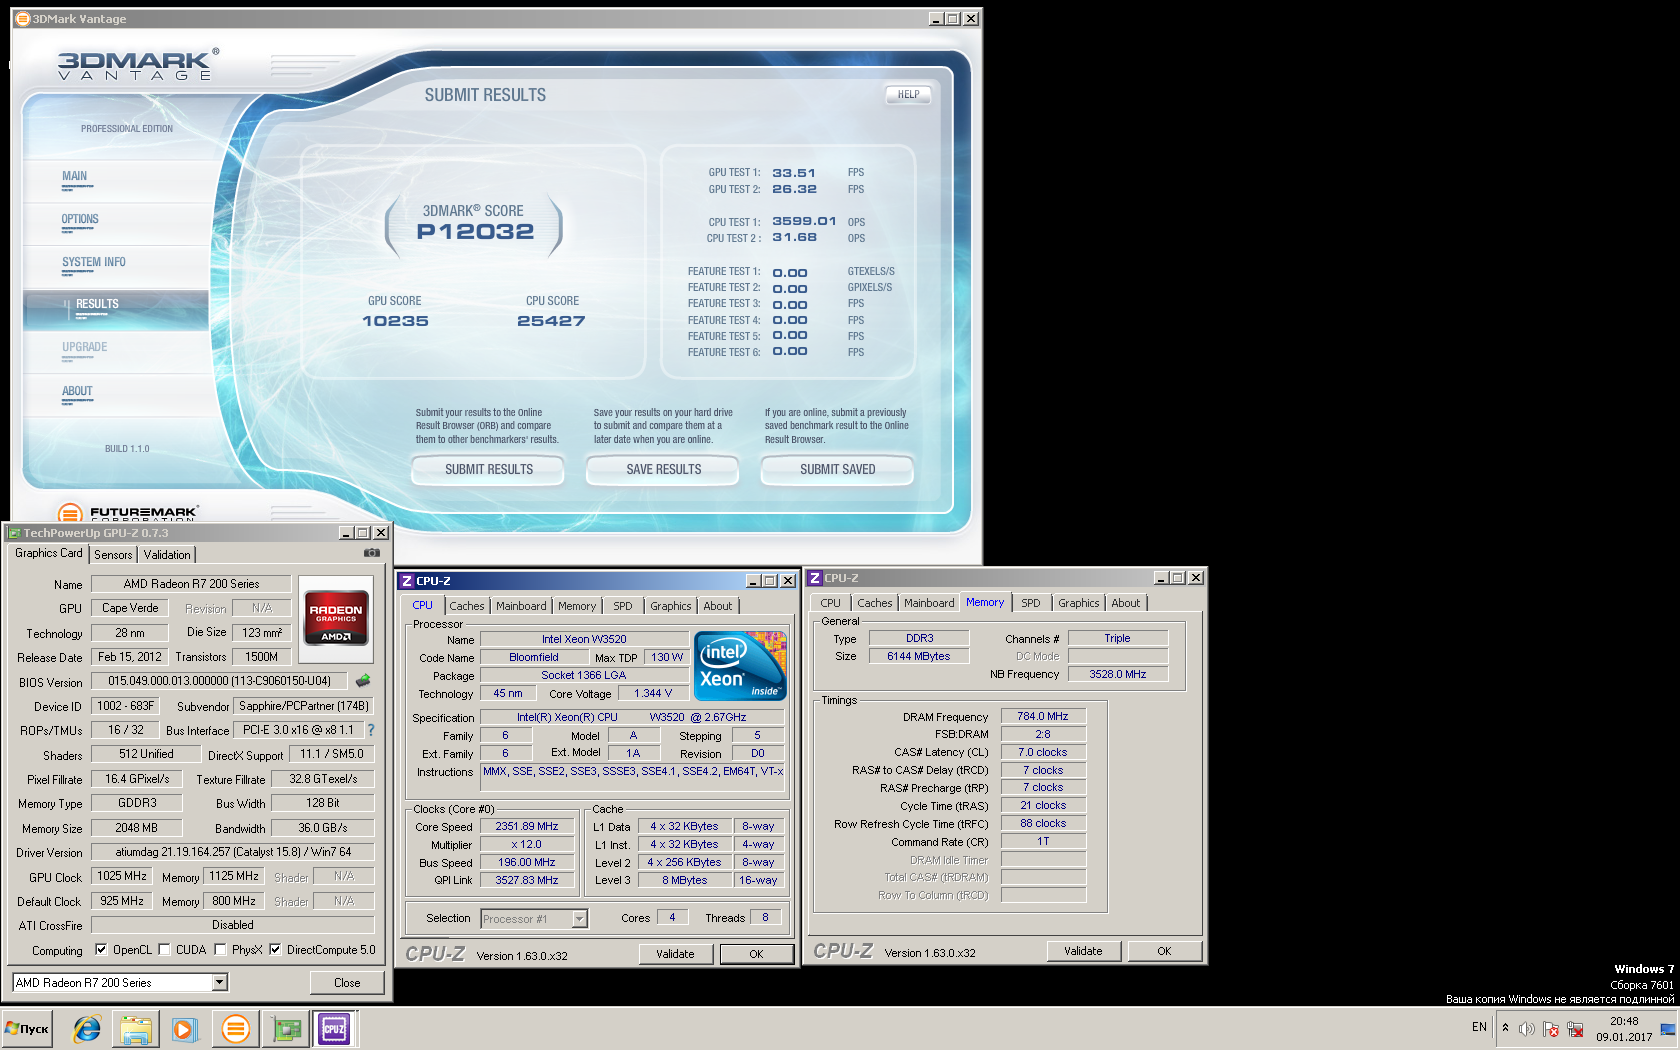The image size is (1680, 1050).
Task: Click Validate in CPU-Z CPU window
Action: [675, 954]
